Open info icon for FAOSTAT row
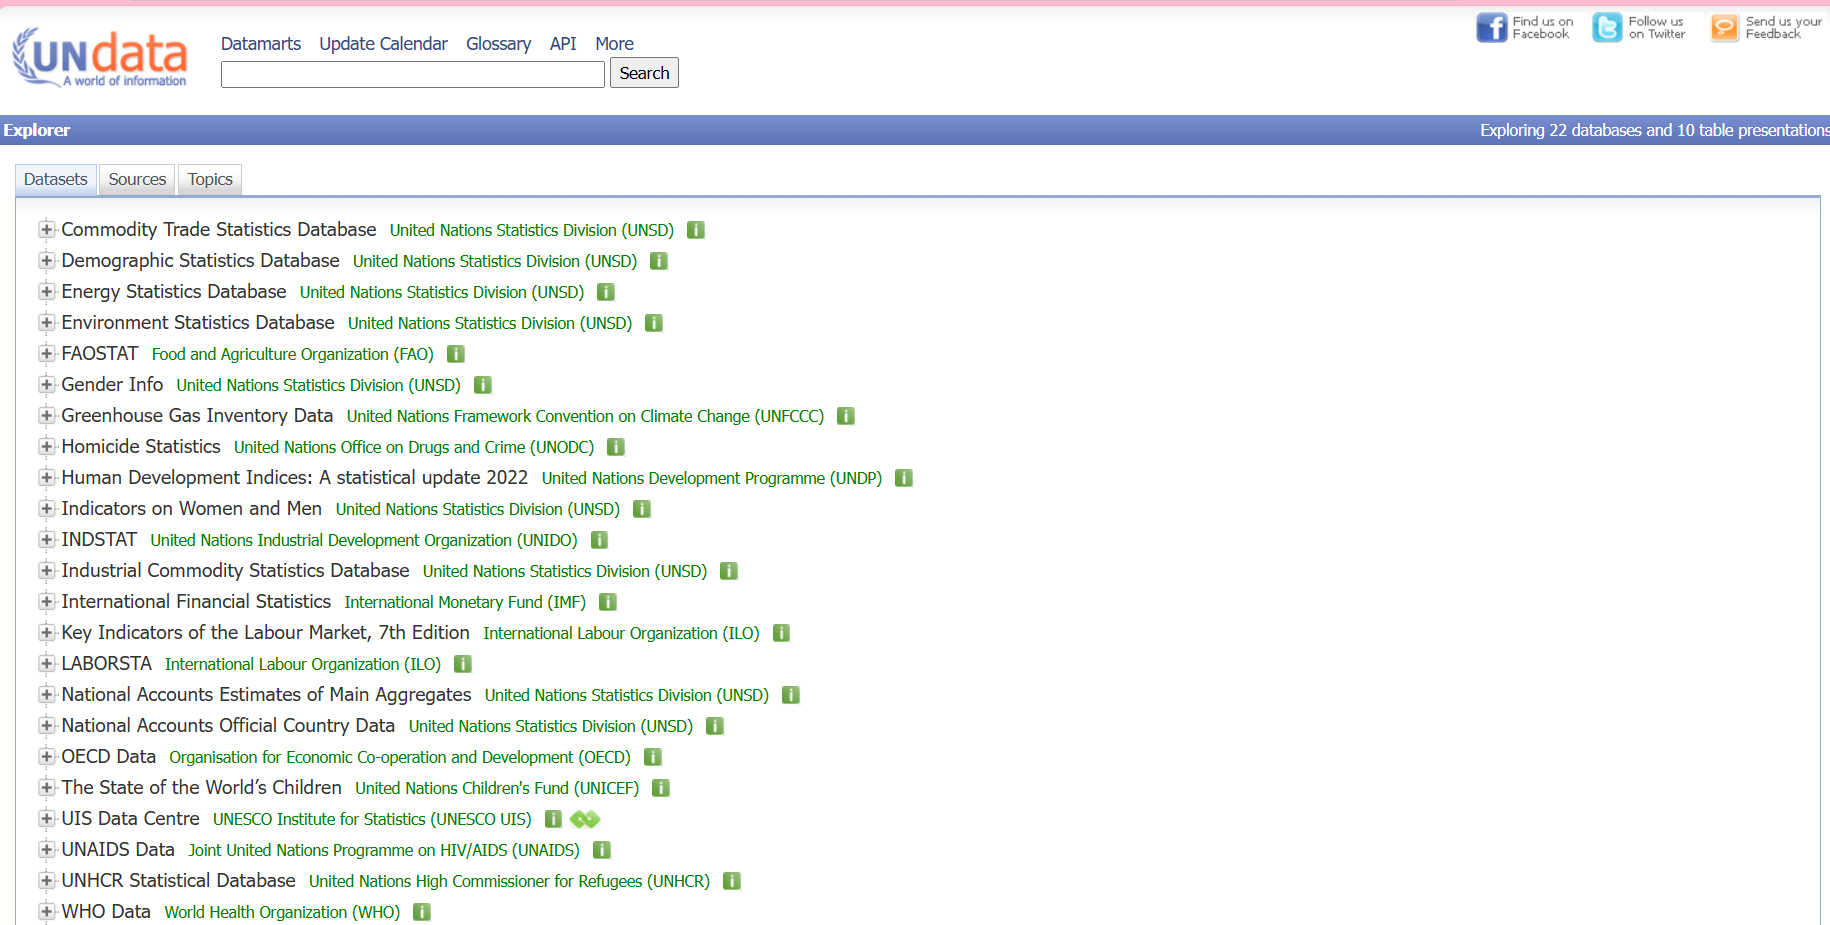The width and height of the screenshot is (1830, 925). point(456,354)
